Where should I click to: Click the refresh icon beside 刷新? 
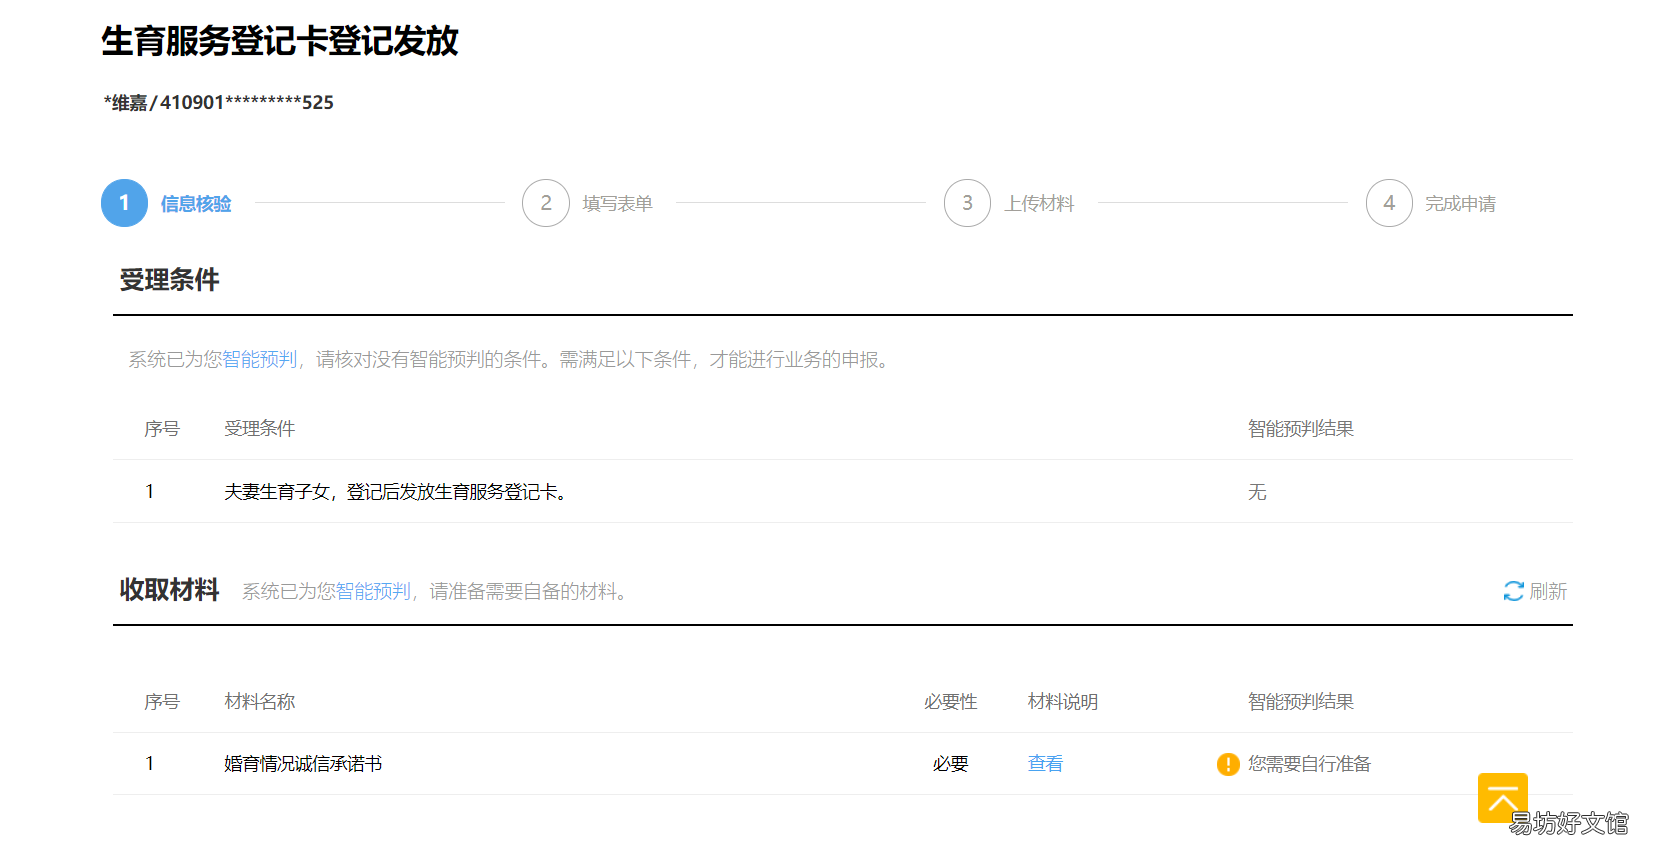coord(1513,591)
